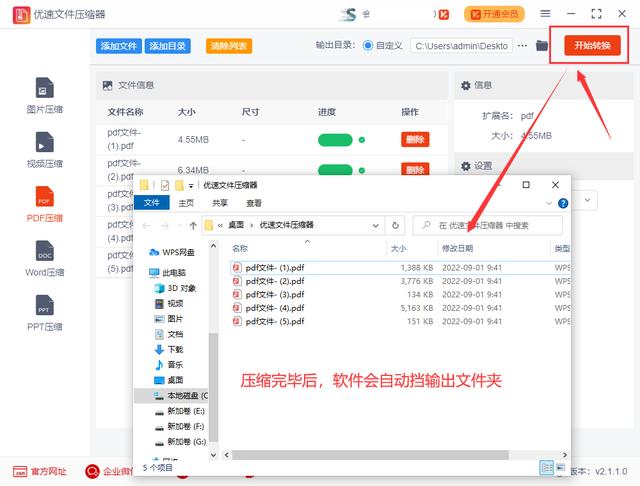
Task: Open 3D 对象 folder in navigation pane
Action: tap(175, 288)
